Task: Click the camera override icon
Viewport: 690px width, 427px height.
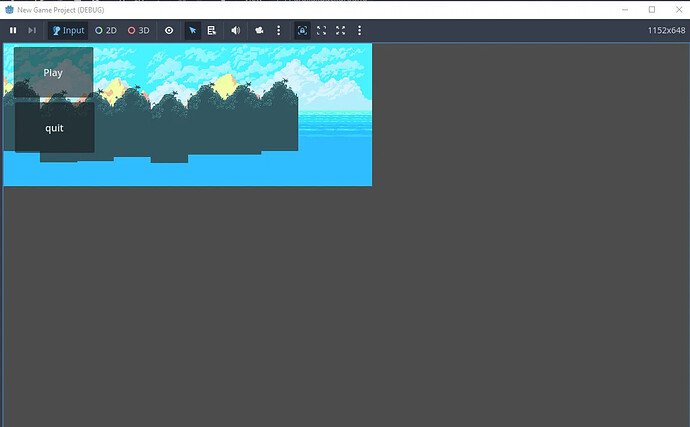Action: [x=260, y=31]
